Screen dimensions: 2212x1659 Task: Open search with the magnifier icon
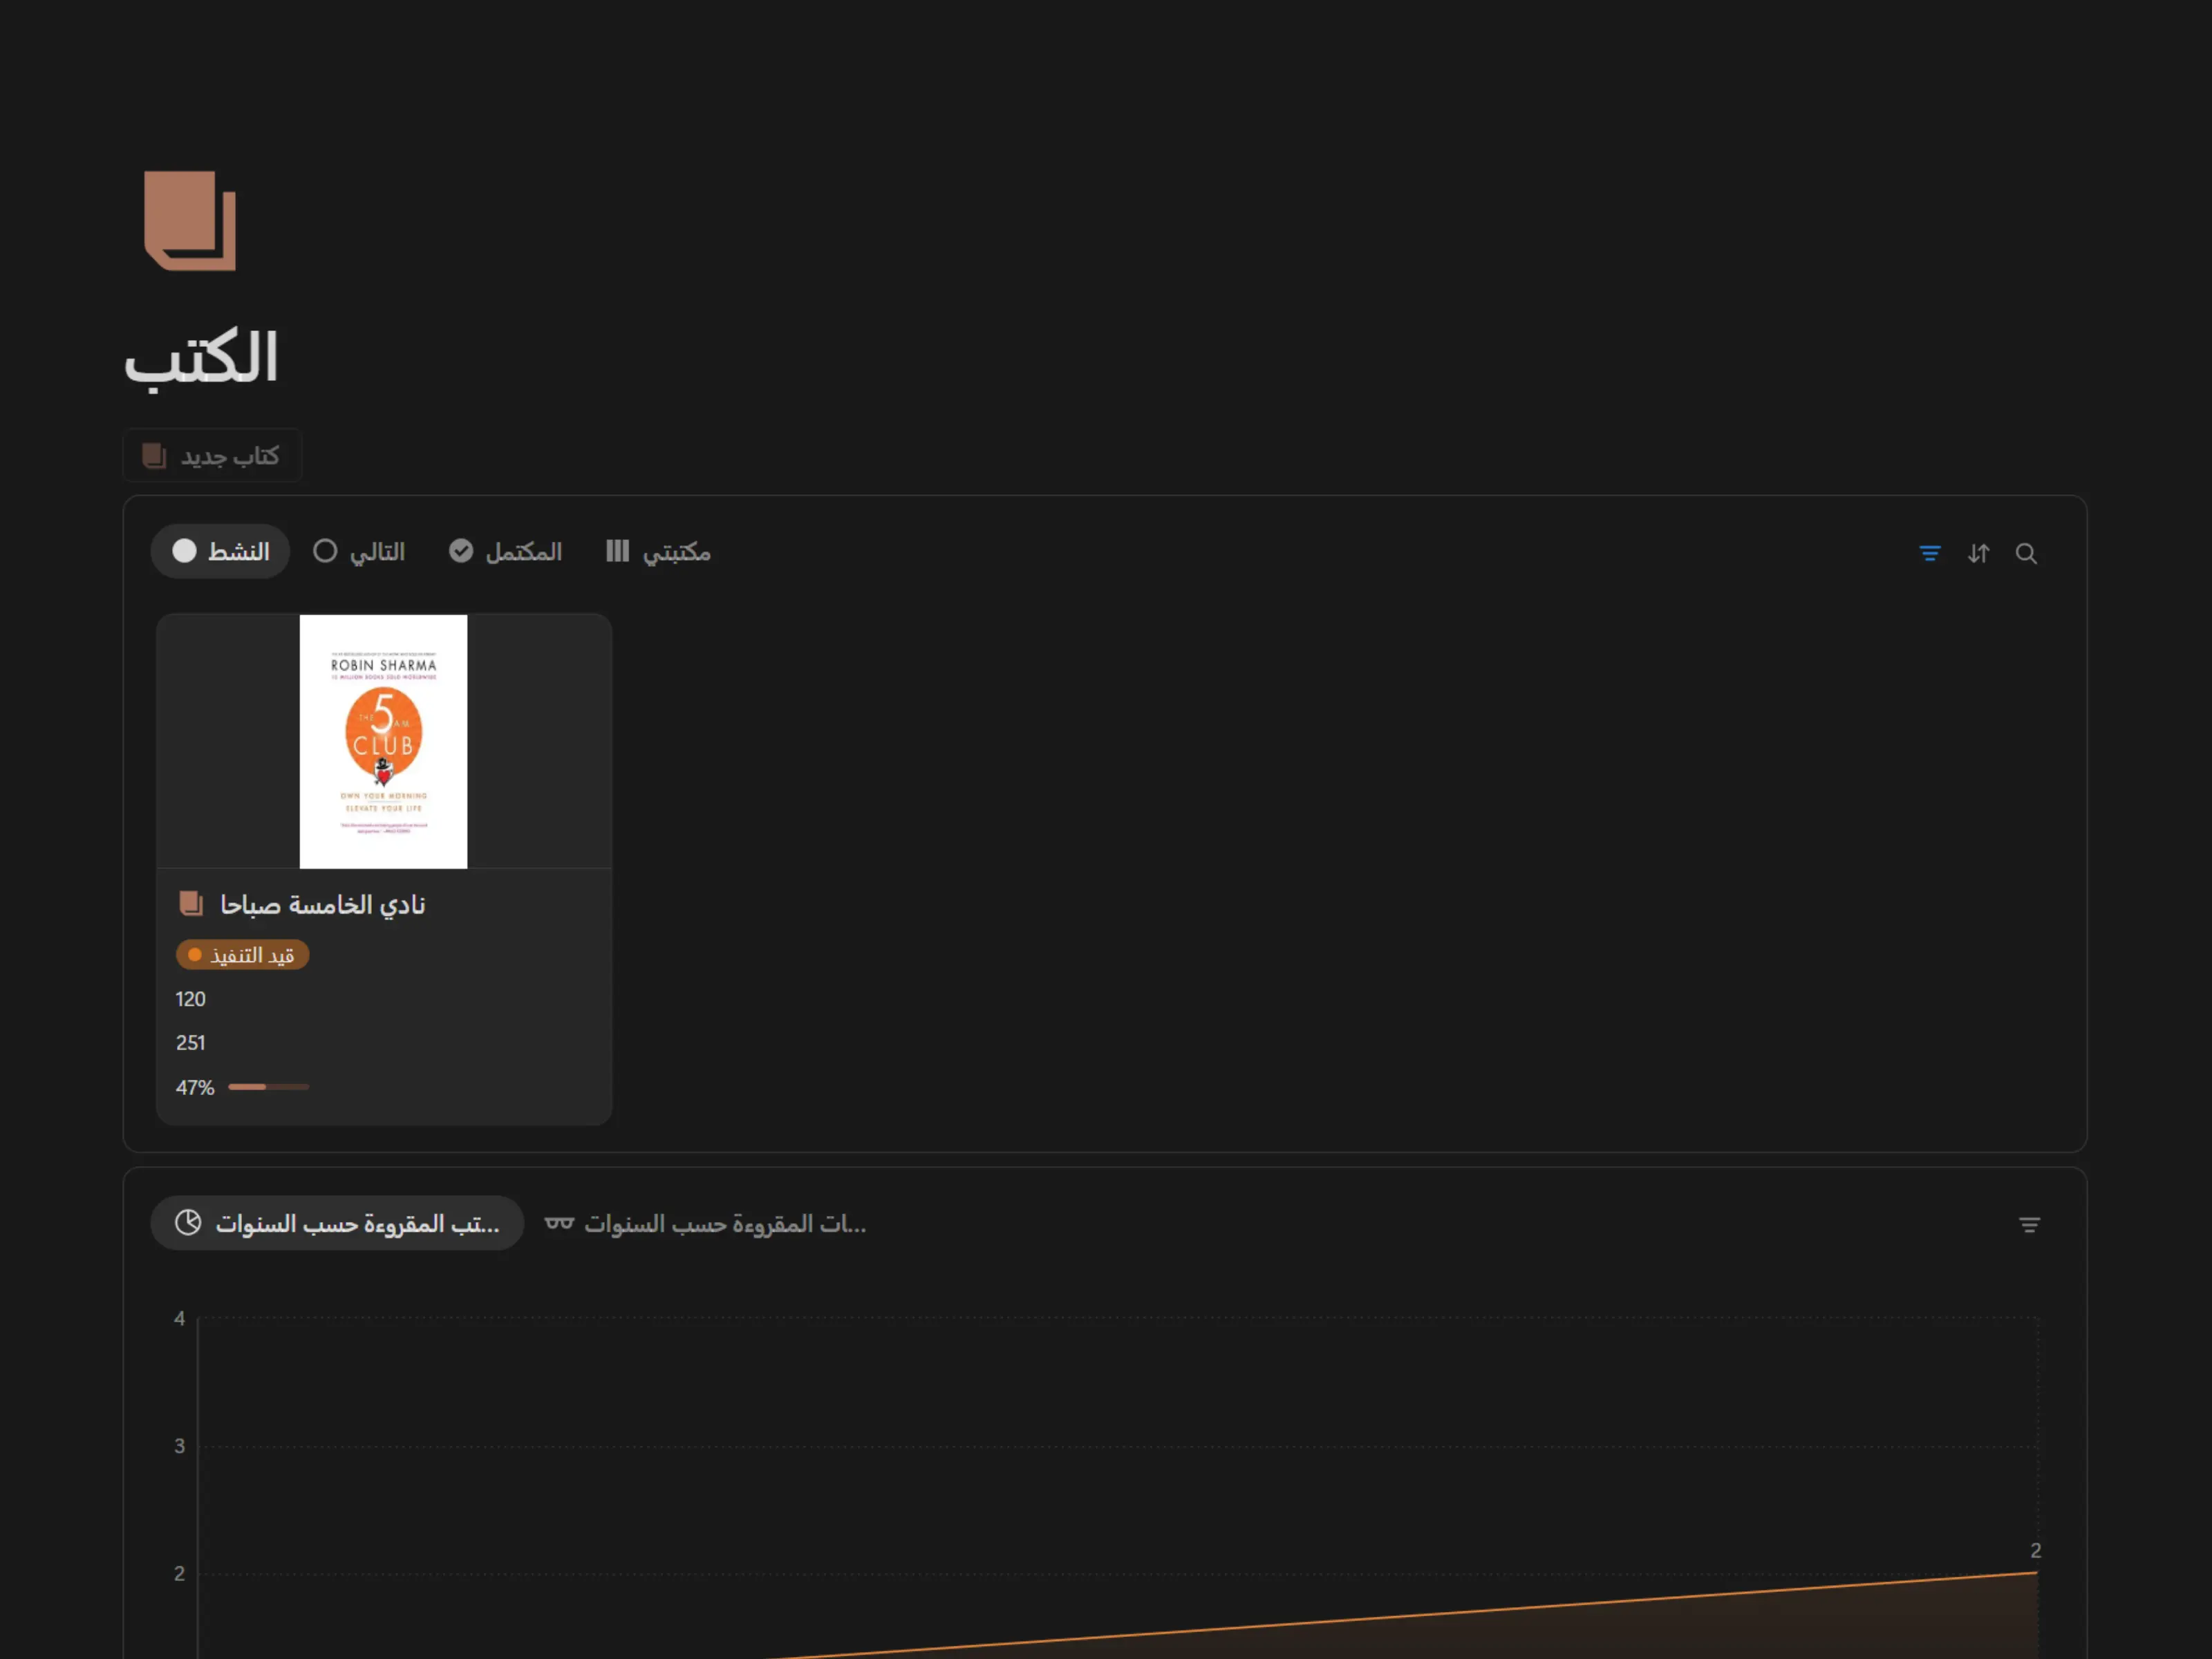2026,553
